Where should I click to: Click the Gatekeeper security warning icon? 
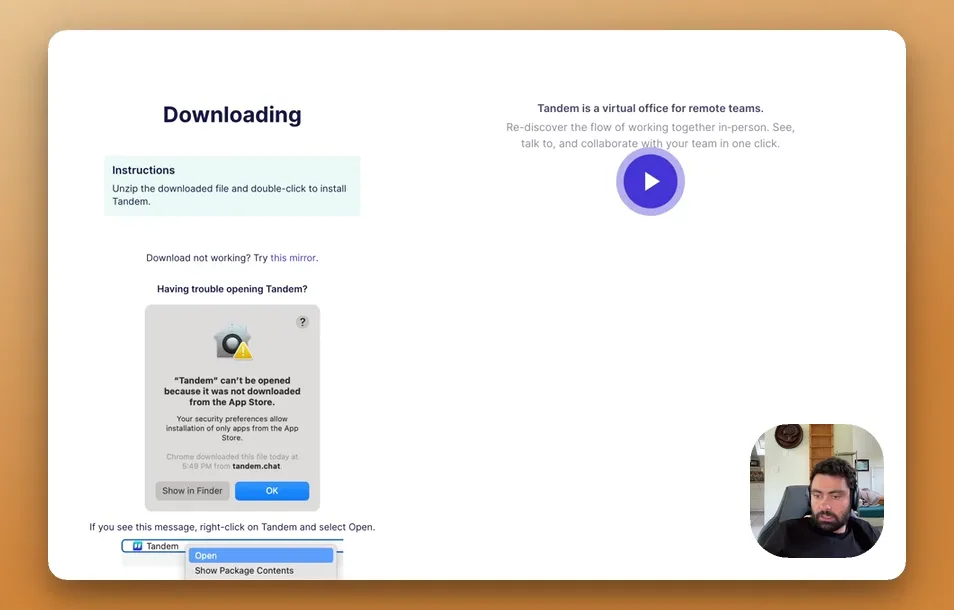[232, 342]
